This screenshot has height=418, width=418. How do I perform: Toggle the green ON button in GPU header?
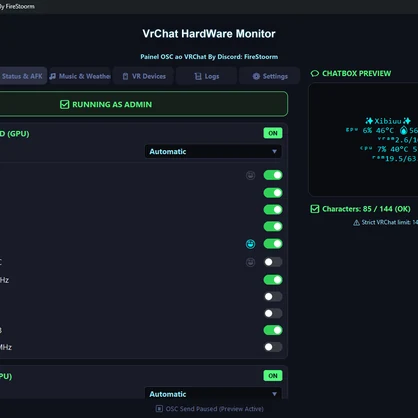pyautogui.click(x=273, y=133)
